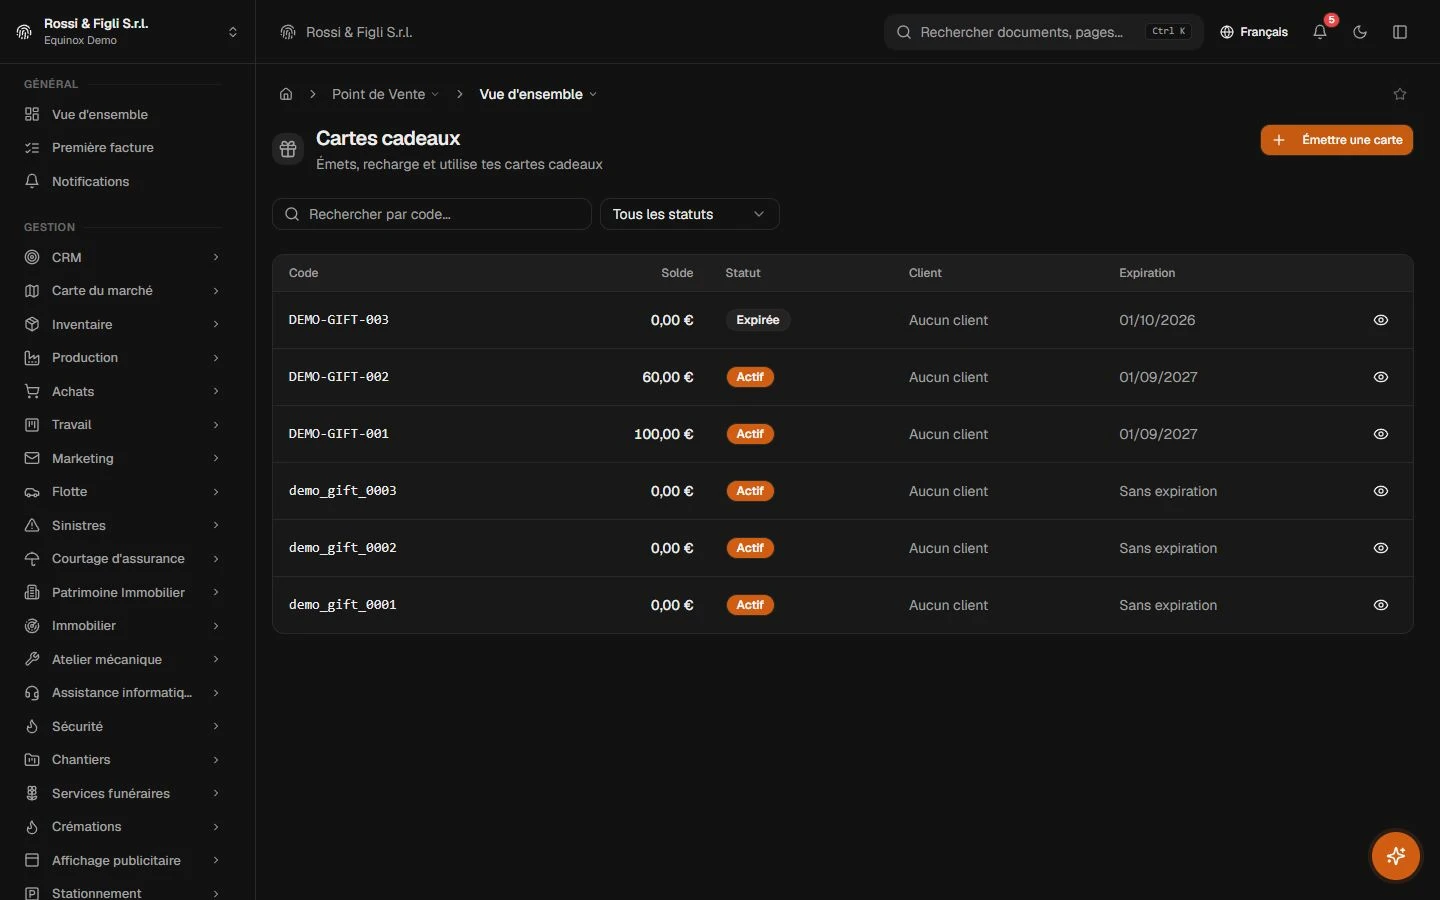Screen dimensions: 1440x900
Task: Open the AI assistant sparkle button
Action: point(1396,856)
